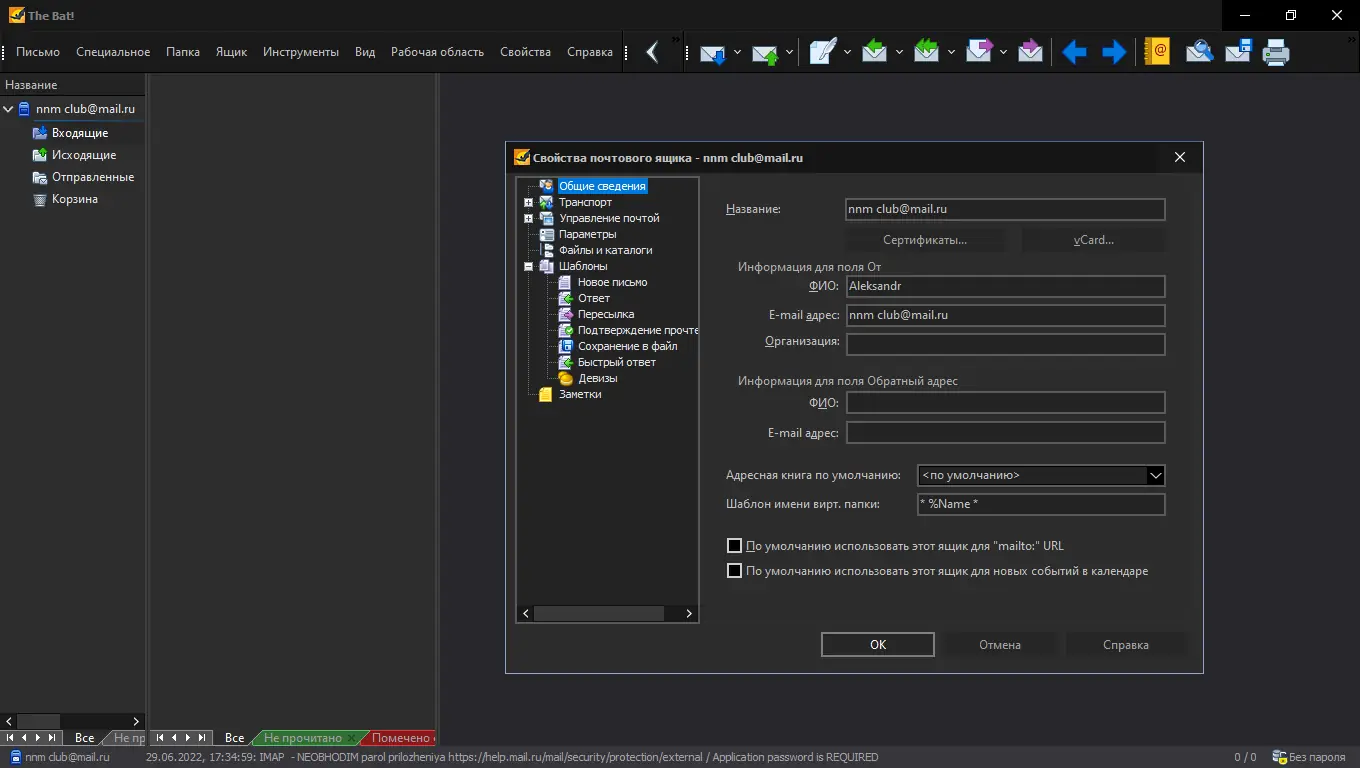Open the default address book dropdown
The image size is (1360, 768).
[x=1155, y=476]
